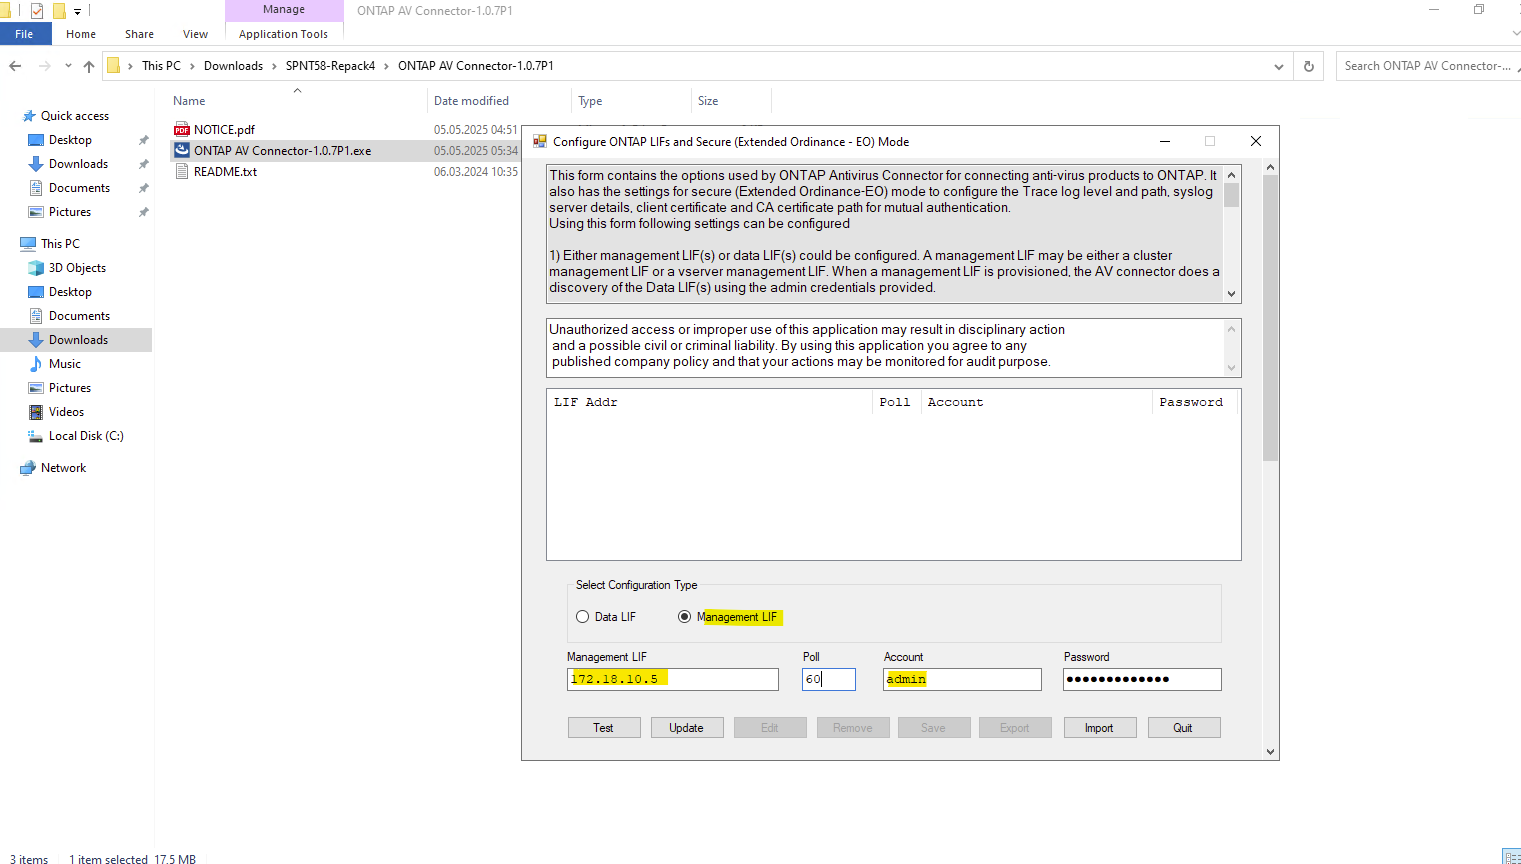Click the Management LIF address field

coord(672,680)
